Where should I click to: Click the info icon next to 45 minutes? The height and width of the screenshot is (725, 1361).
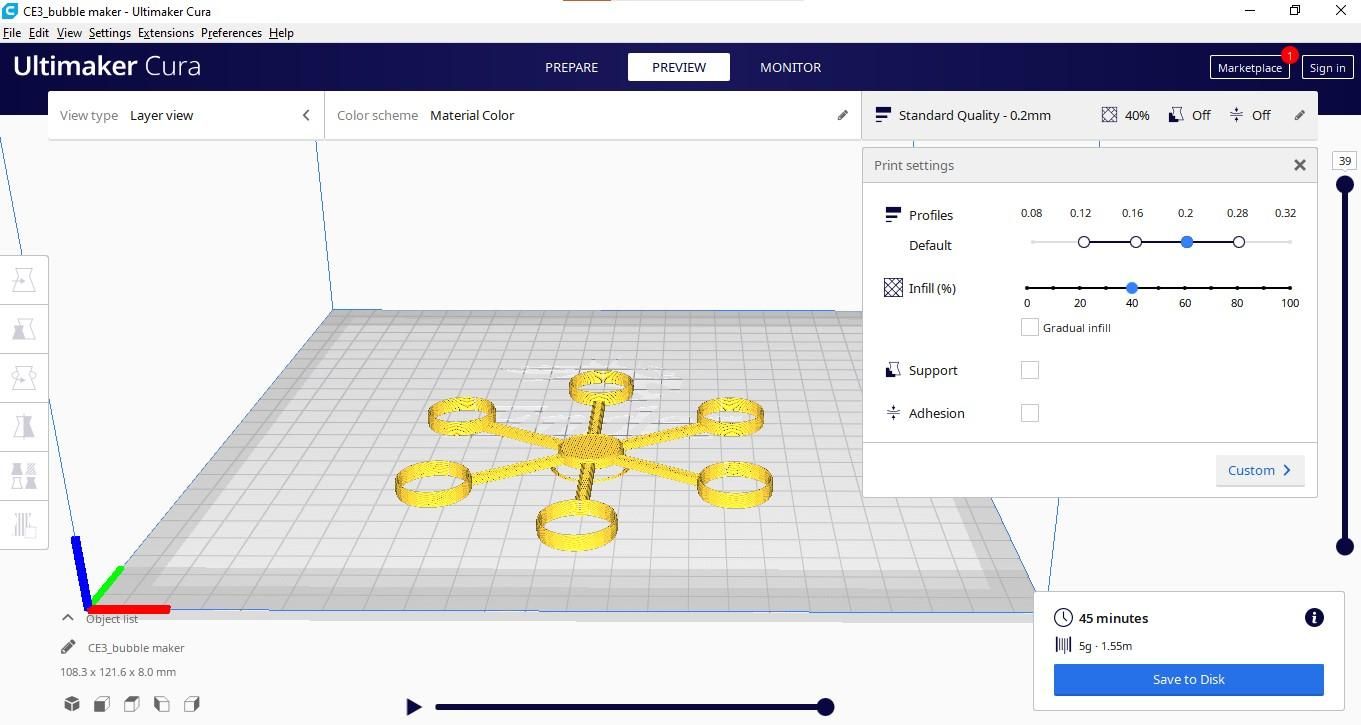(x=1314, y=618)
